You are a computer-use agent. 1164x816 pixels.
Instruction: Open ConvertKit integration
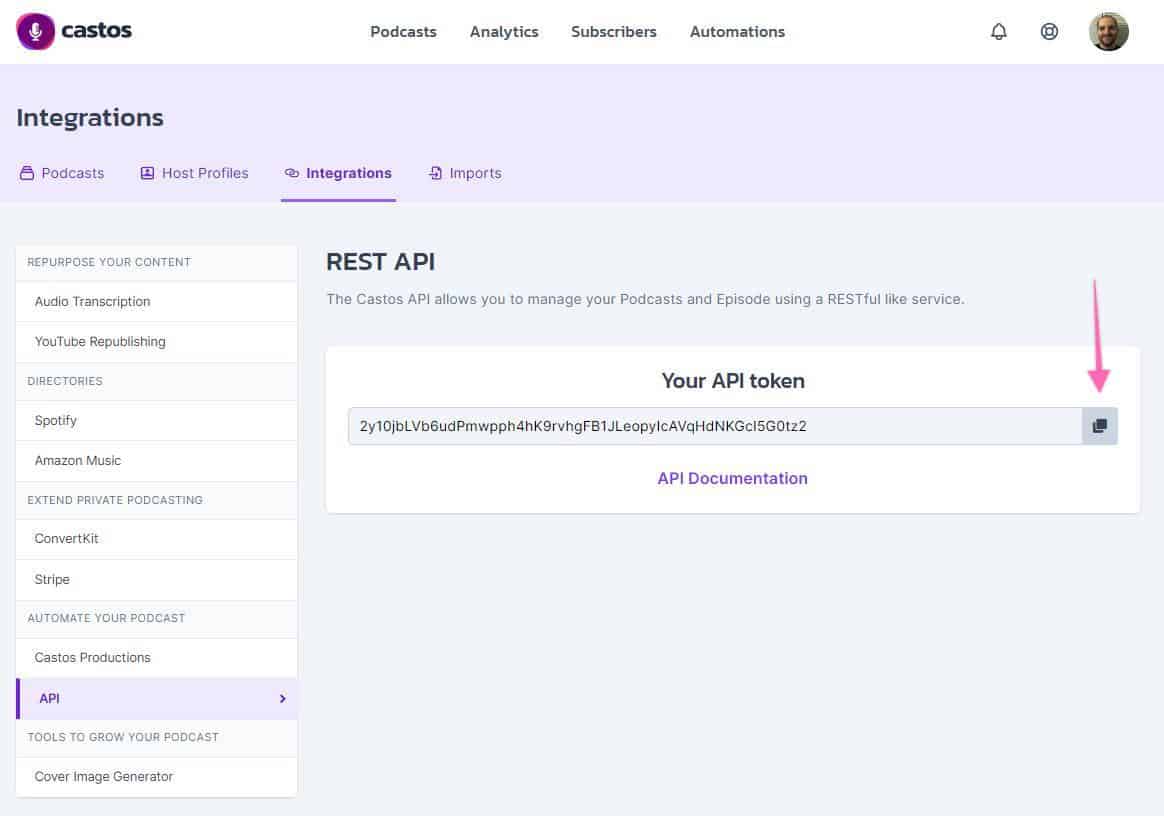pyautogui.click(x=156, y=538)
